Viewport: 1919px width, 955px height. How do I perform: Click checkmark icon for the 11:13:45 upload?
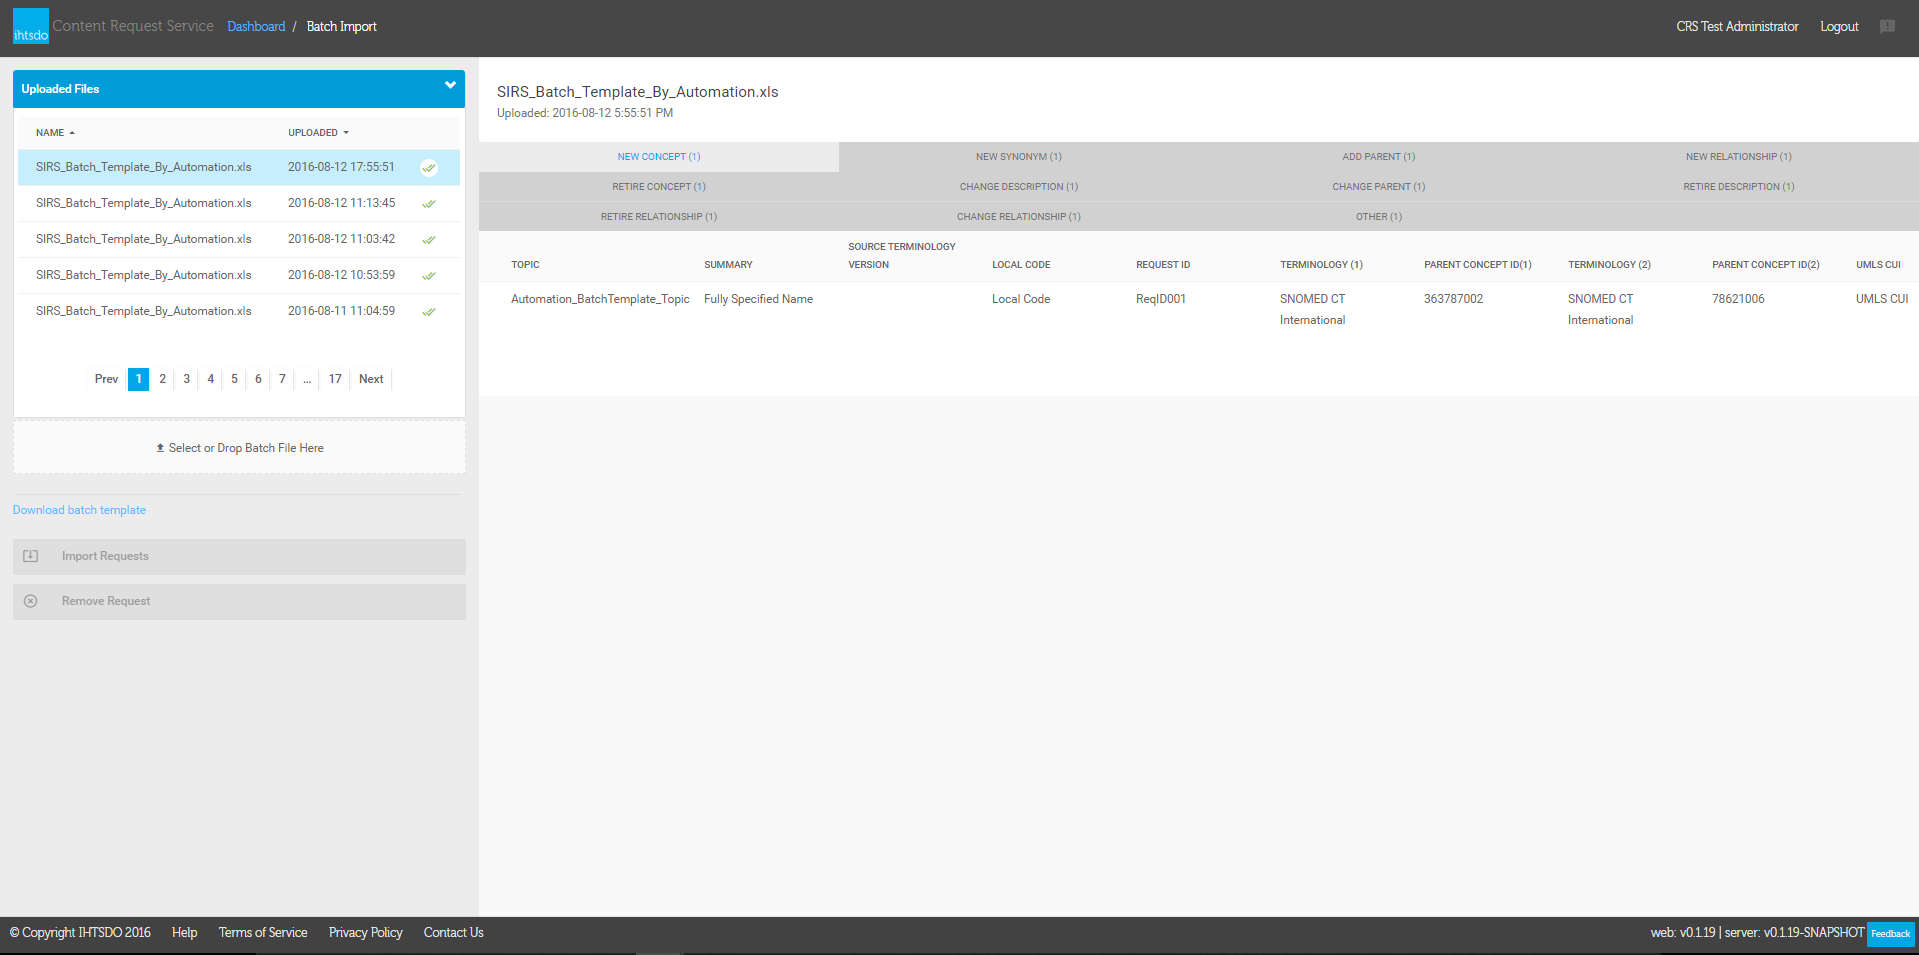(x=429, y=204)
